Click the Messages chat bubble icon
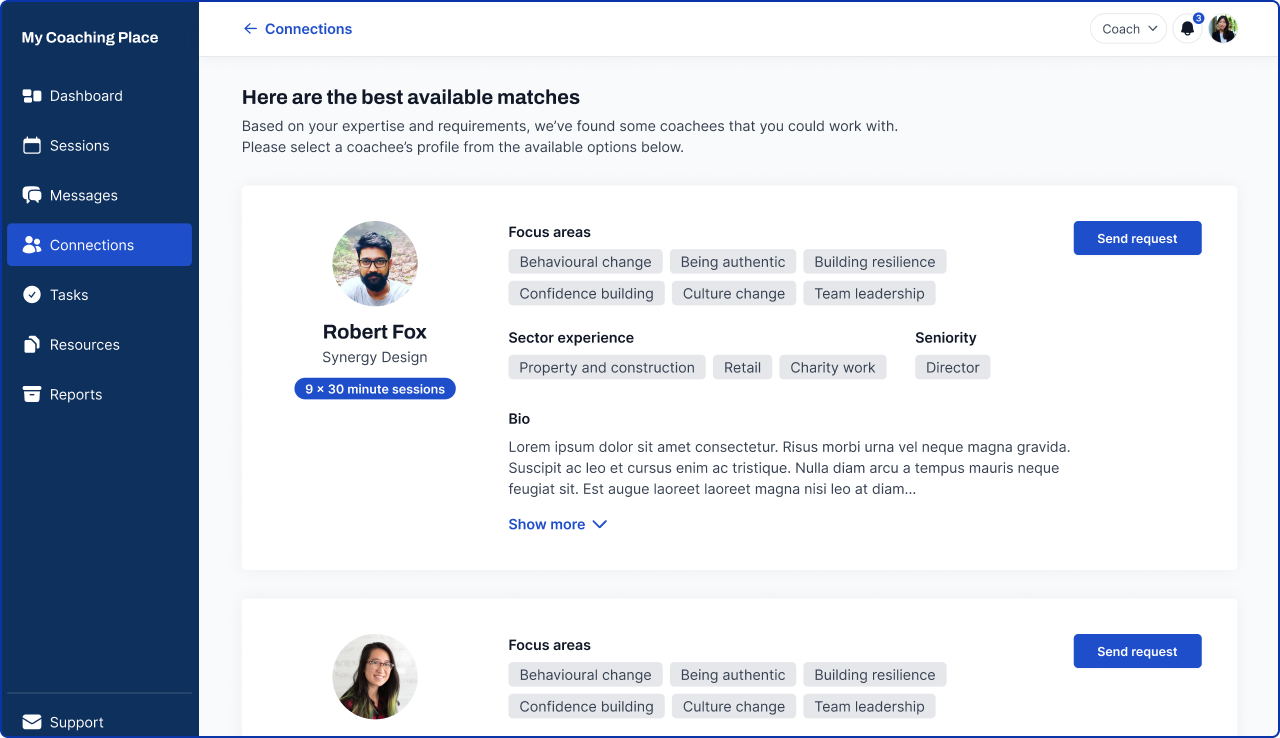Viewport: 1280px width, 738px height. (x=32, y=195)
